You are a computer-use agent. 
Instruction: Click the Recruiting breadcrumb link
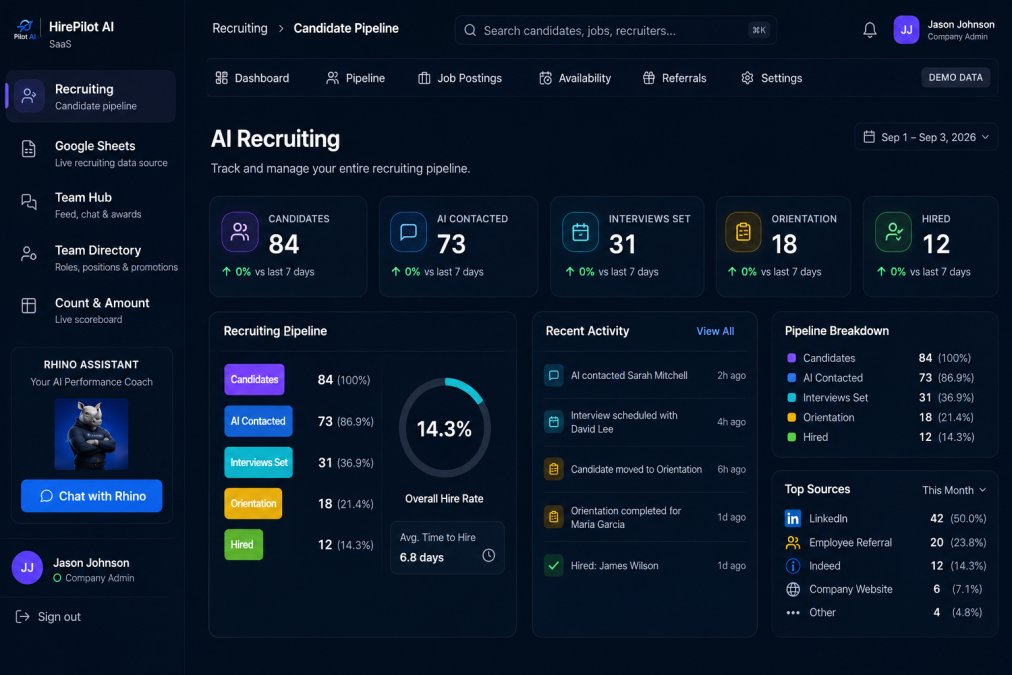(x=239, y=28)
